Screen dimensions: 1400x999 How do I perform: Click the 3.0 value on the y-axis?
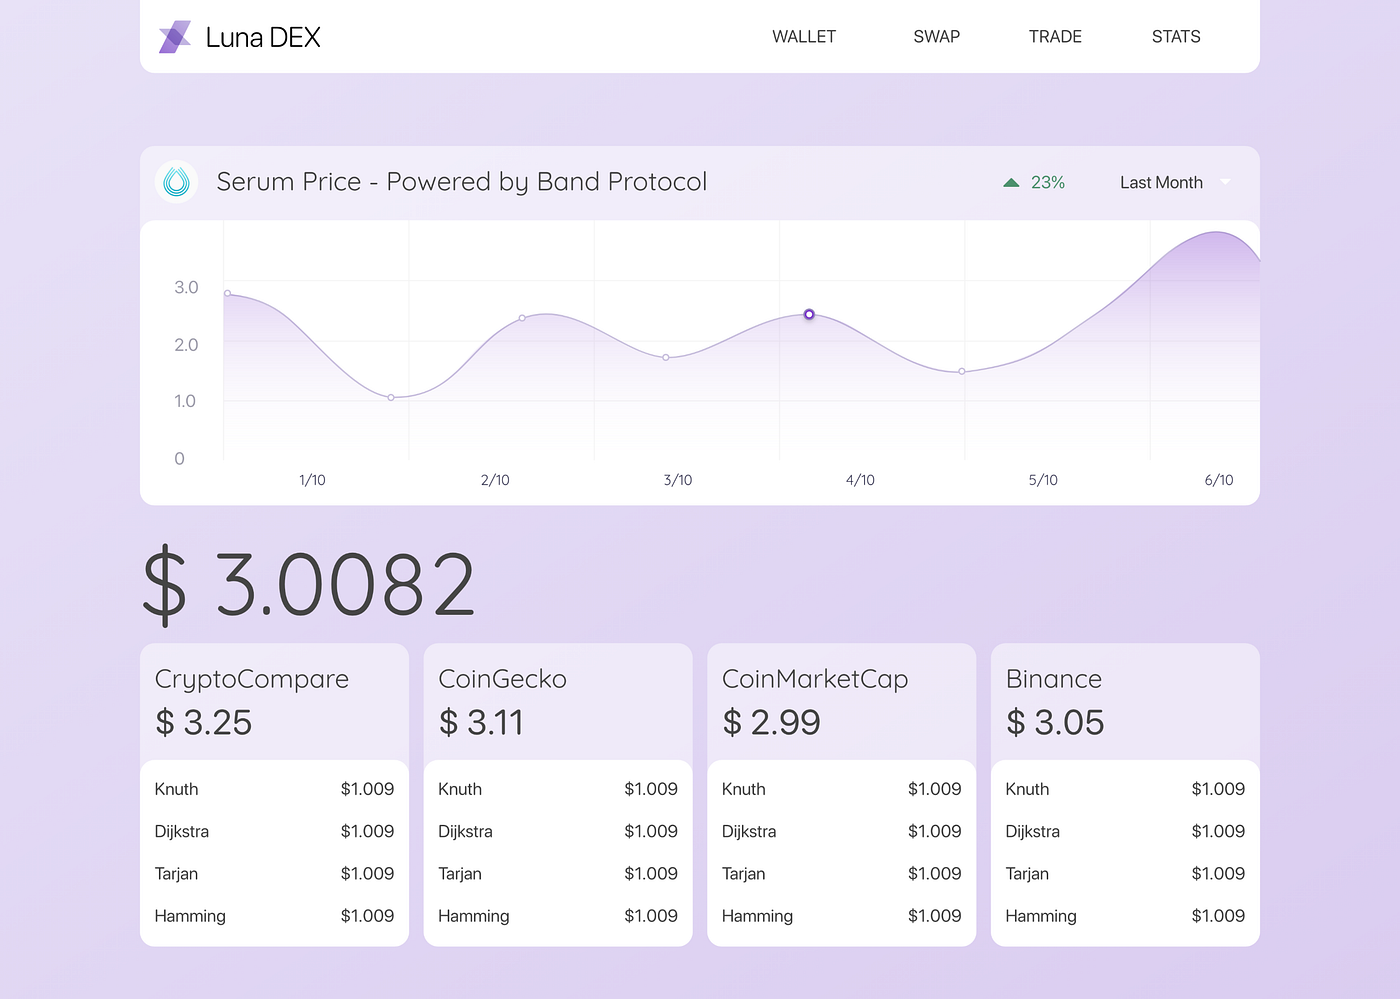pos(186,287)
